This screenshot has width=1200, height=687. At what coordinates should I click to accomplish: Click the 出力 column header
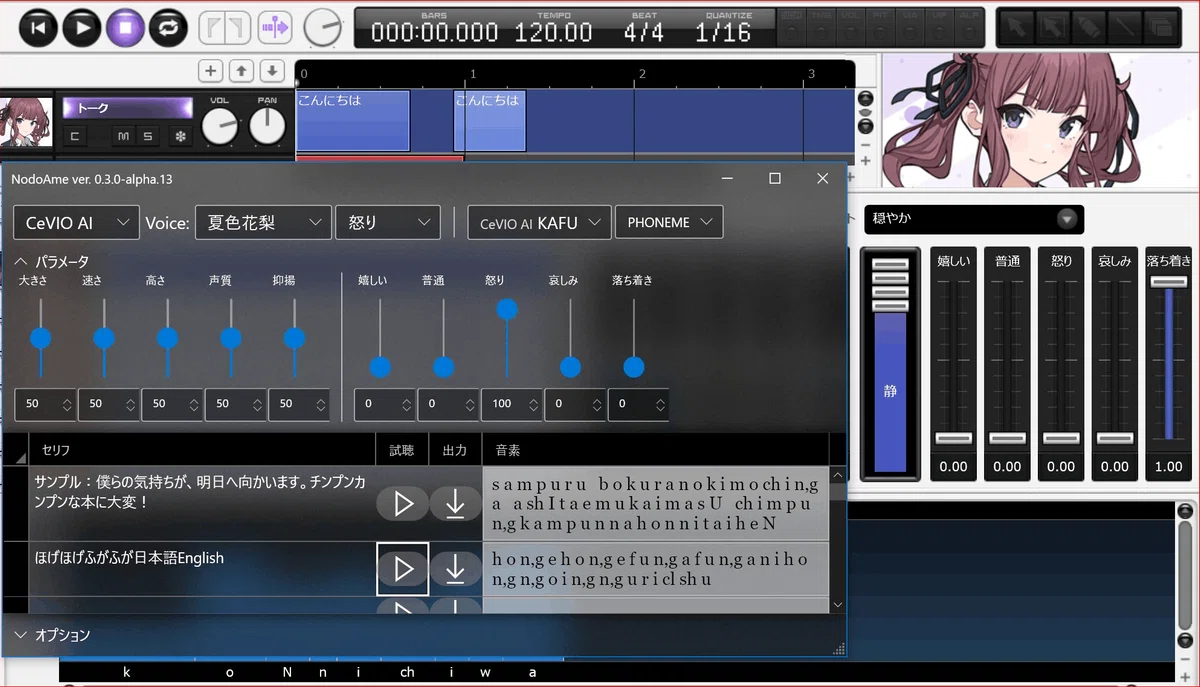(455, 450)
